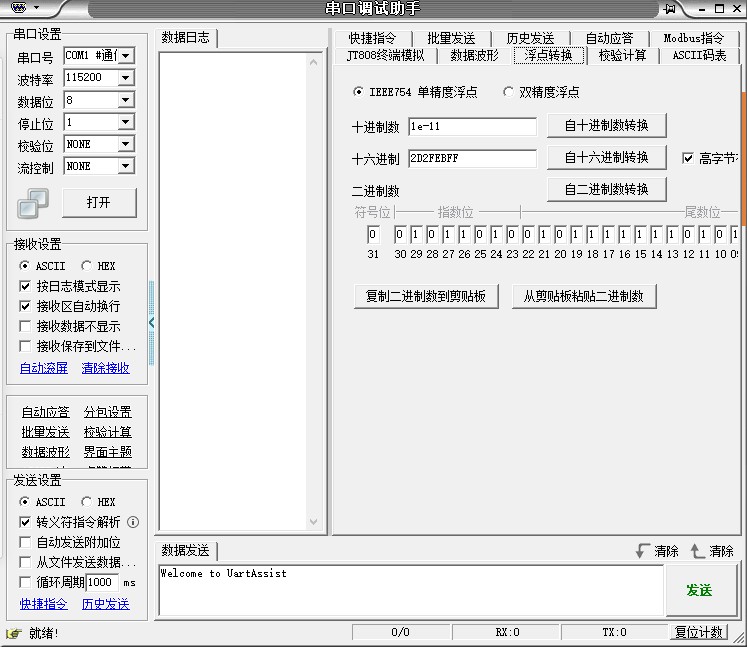
Task: Select HEX radio in 发送设置
Action: click(x=86, y=502)
